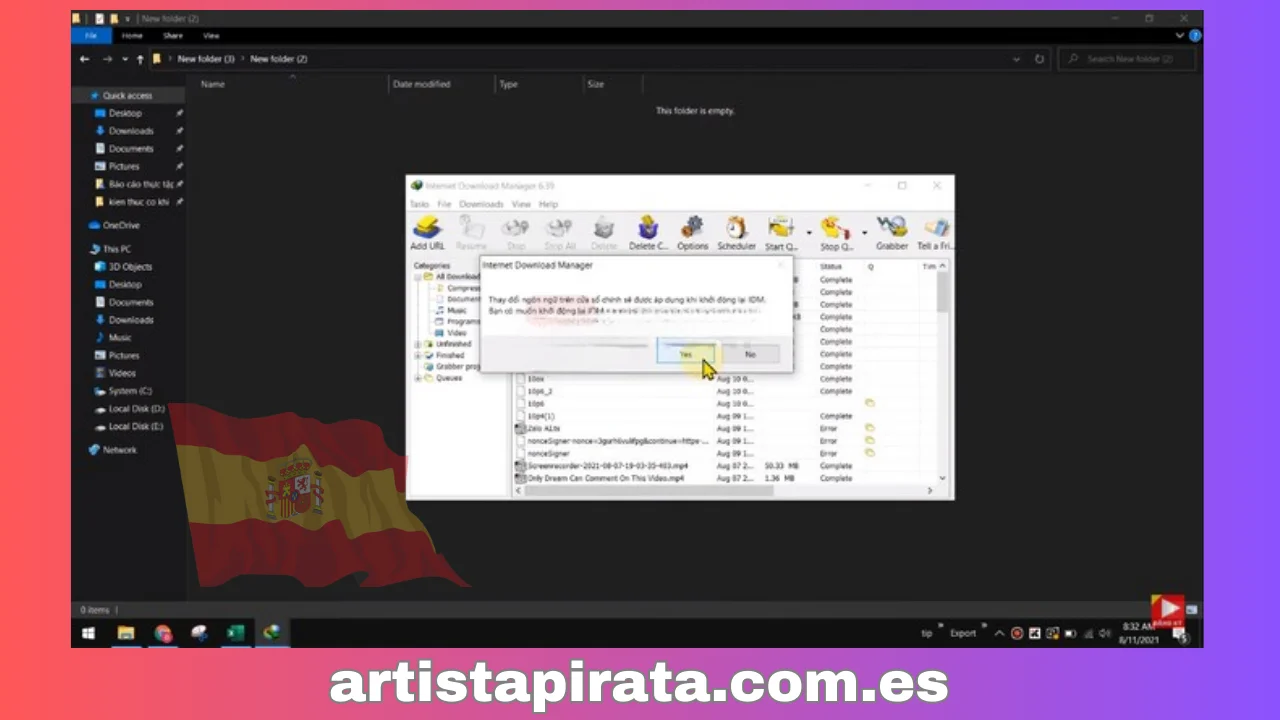
Task: Decline the IDM restart dialog with No
Action: coord(750,354)
